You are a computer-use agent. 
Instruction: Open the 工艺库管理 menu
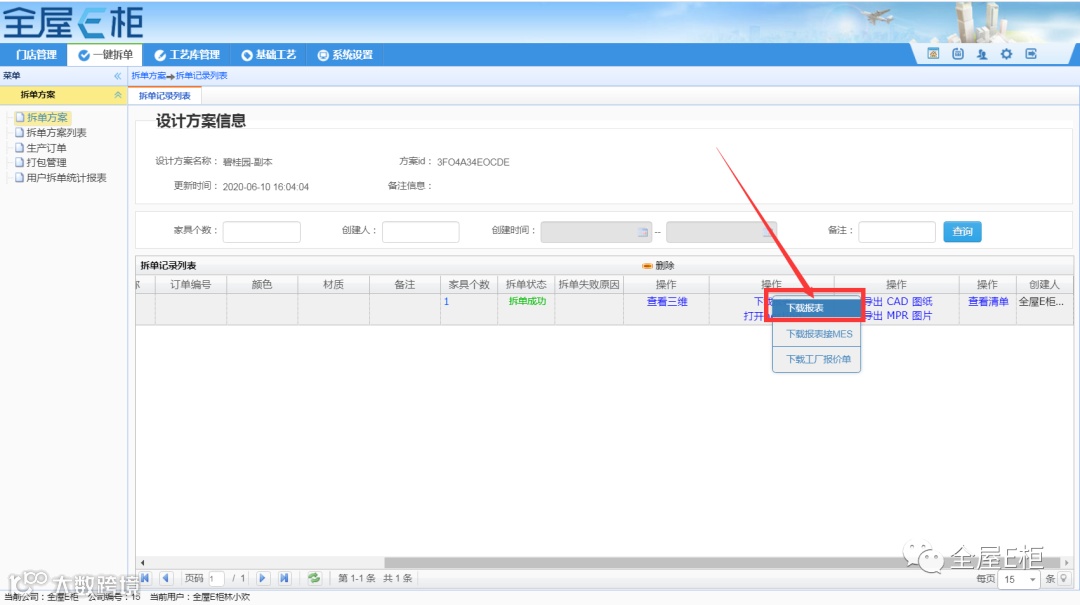[x=187, y=54]
